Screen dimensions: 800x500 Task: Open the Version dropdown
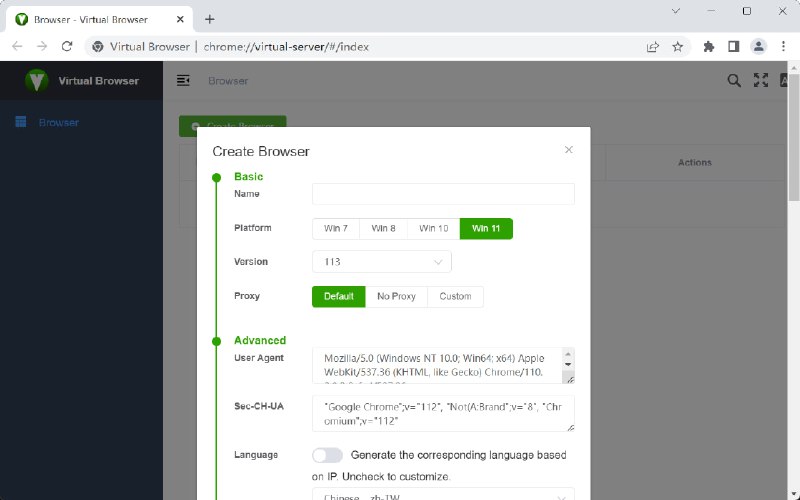[x=382, y=262]
